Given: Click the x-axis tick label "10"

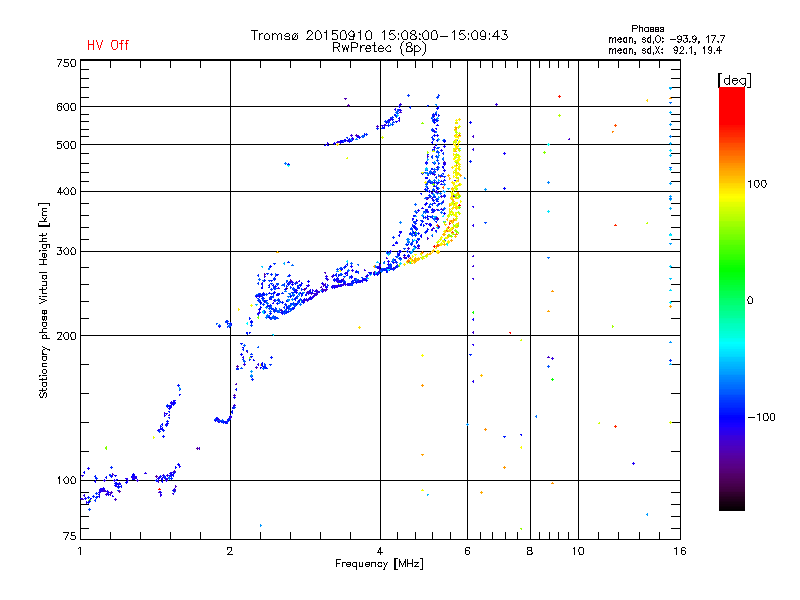Looking at the screenshot, I should [x=578, y=551].
